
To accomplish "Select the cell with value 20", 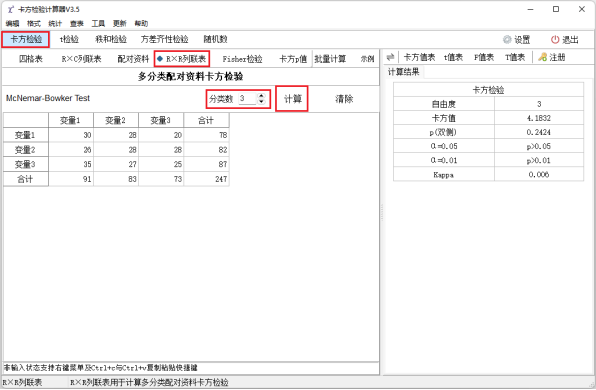I will pyautogui.click(x=161, y=135).
